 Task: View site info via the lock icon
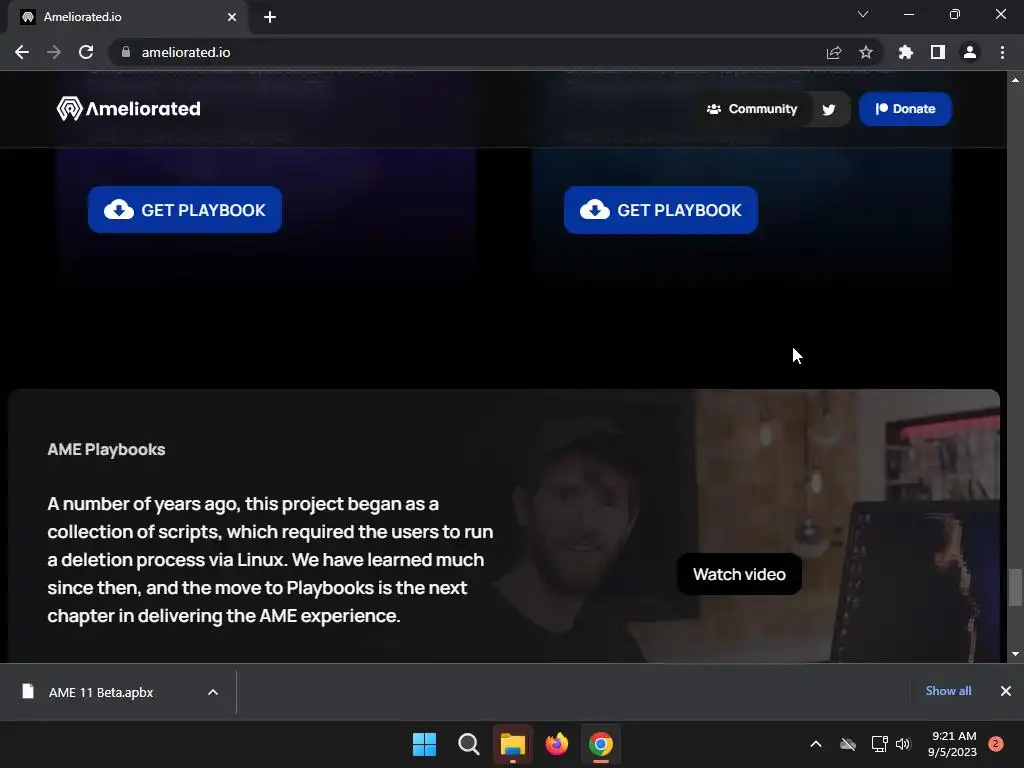[126, 52]
